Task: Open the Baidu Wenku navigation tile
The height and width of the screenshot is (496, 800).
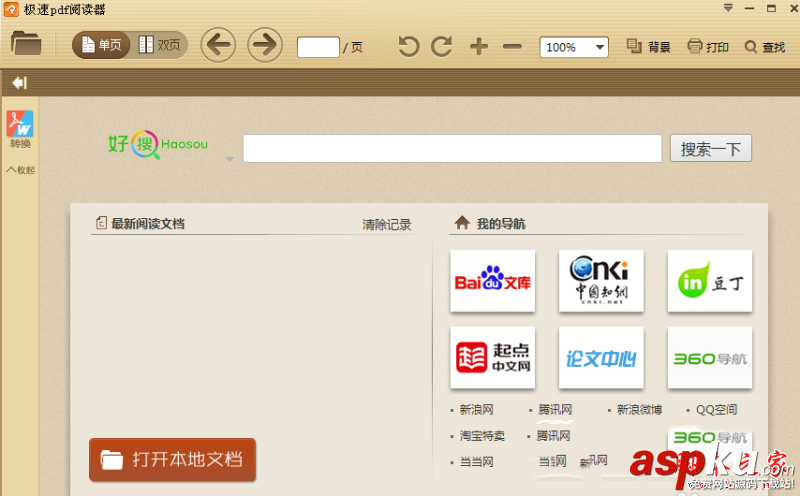Action: 492,281
